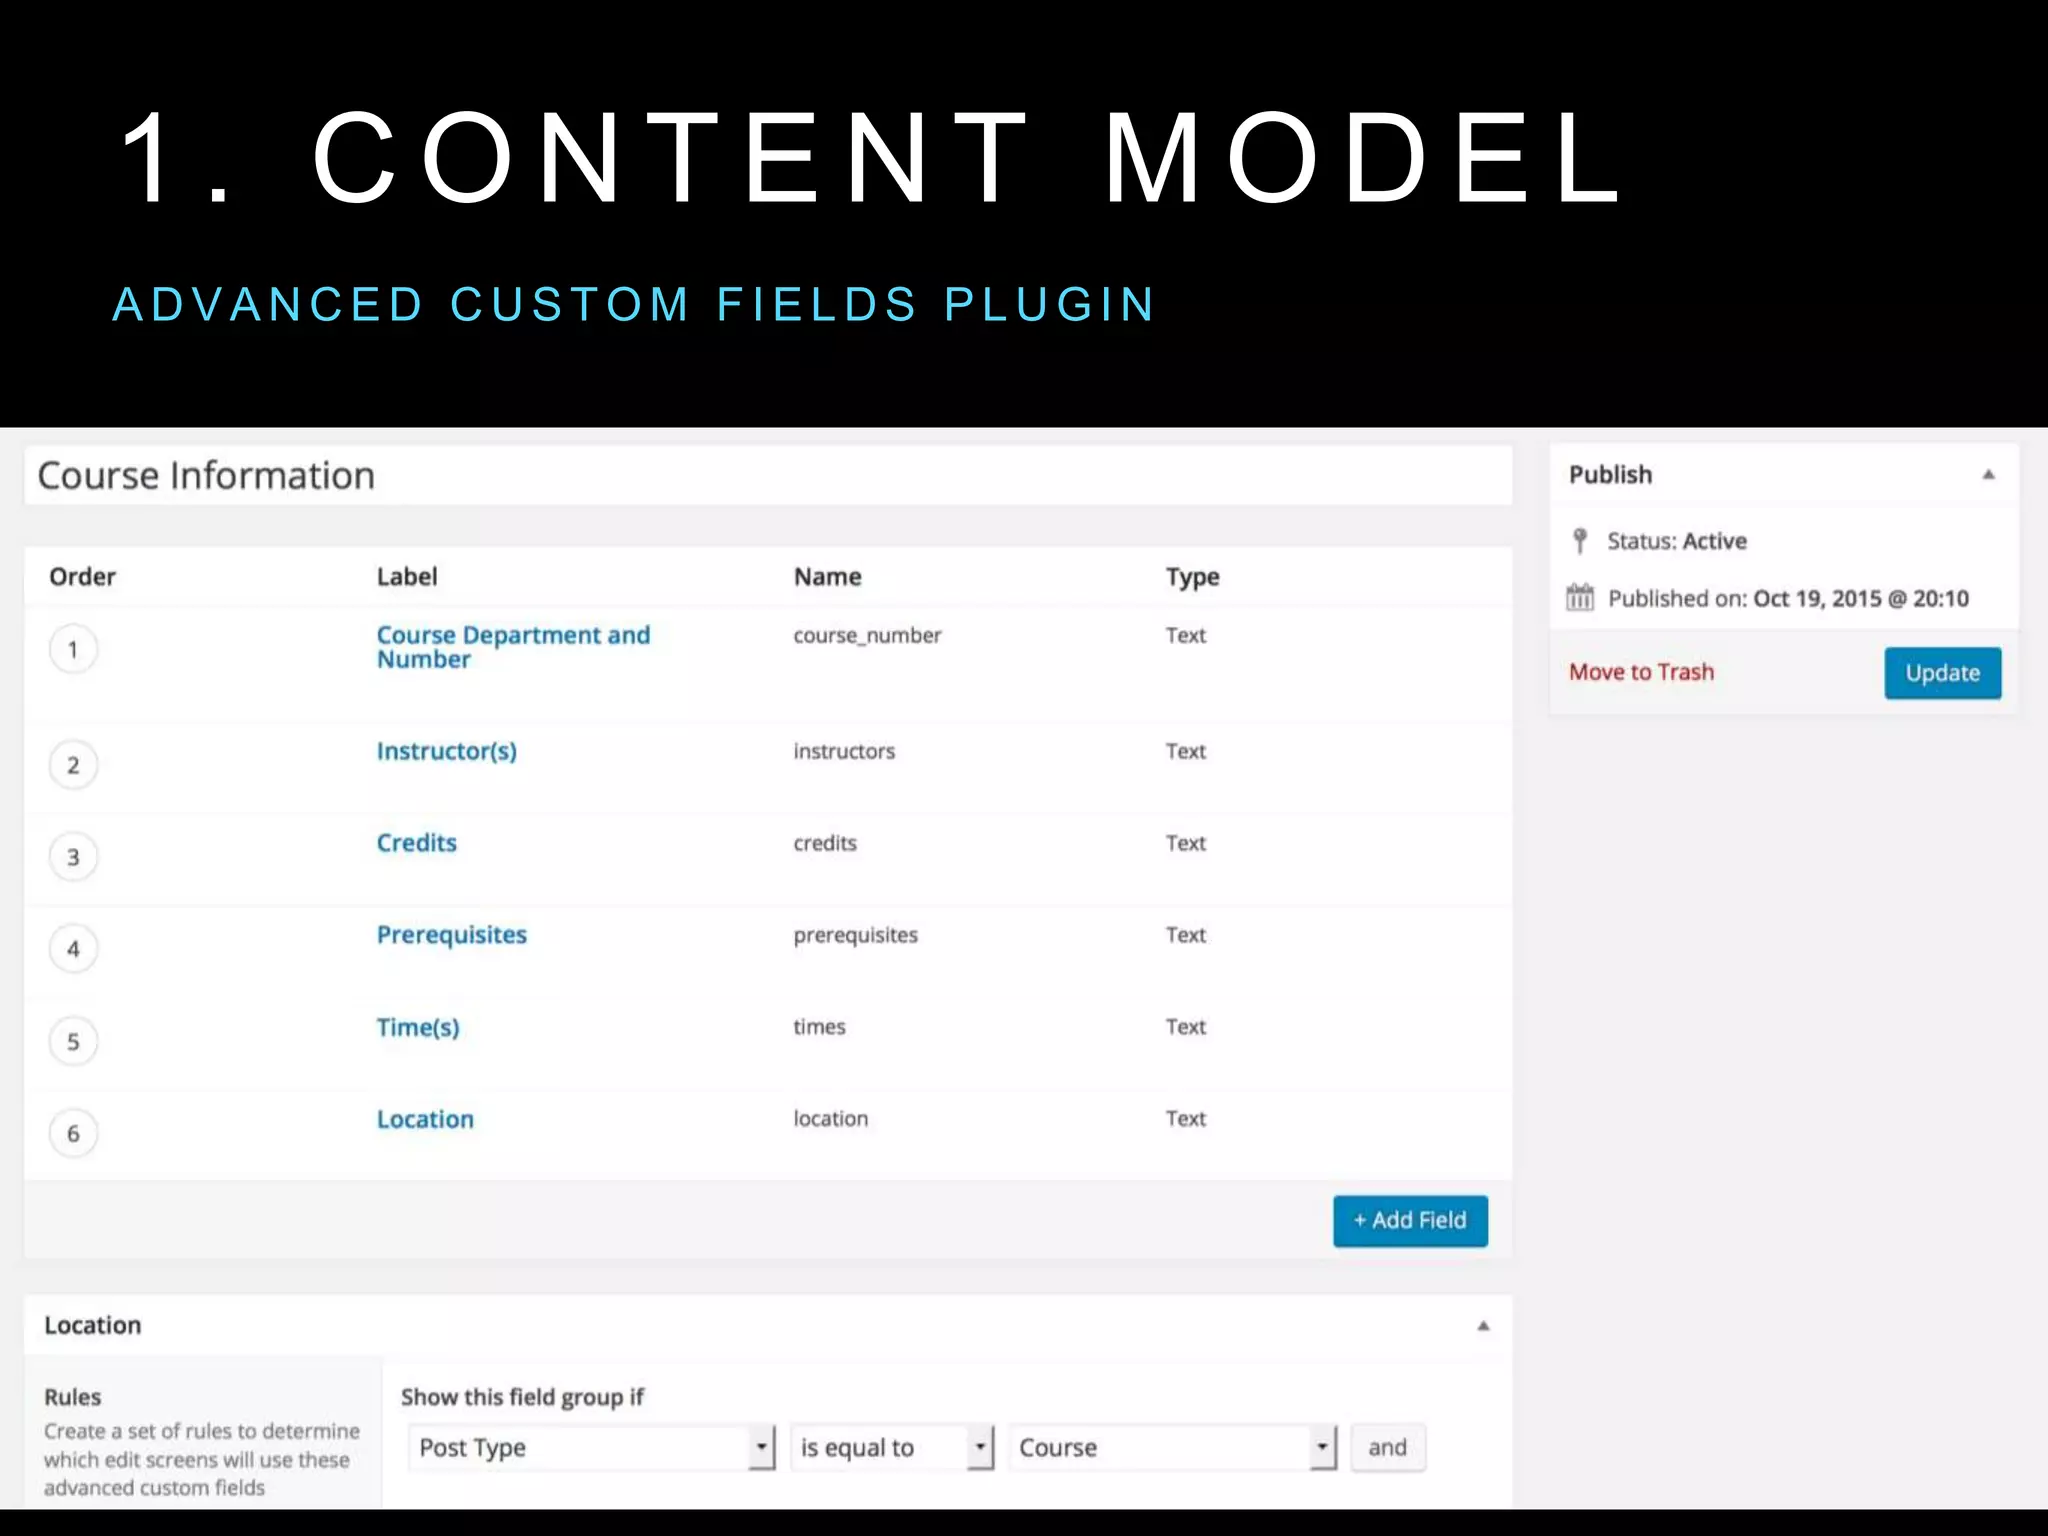Open the Prerequisites field label
This screenshot has width=2048, height=1536.
(451, 935)
